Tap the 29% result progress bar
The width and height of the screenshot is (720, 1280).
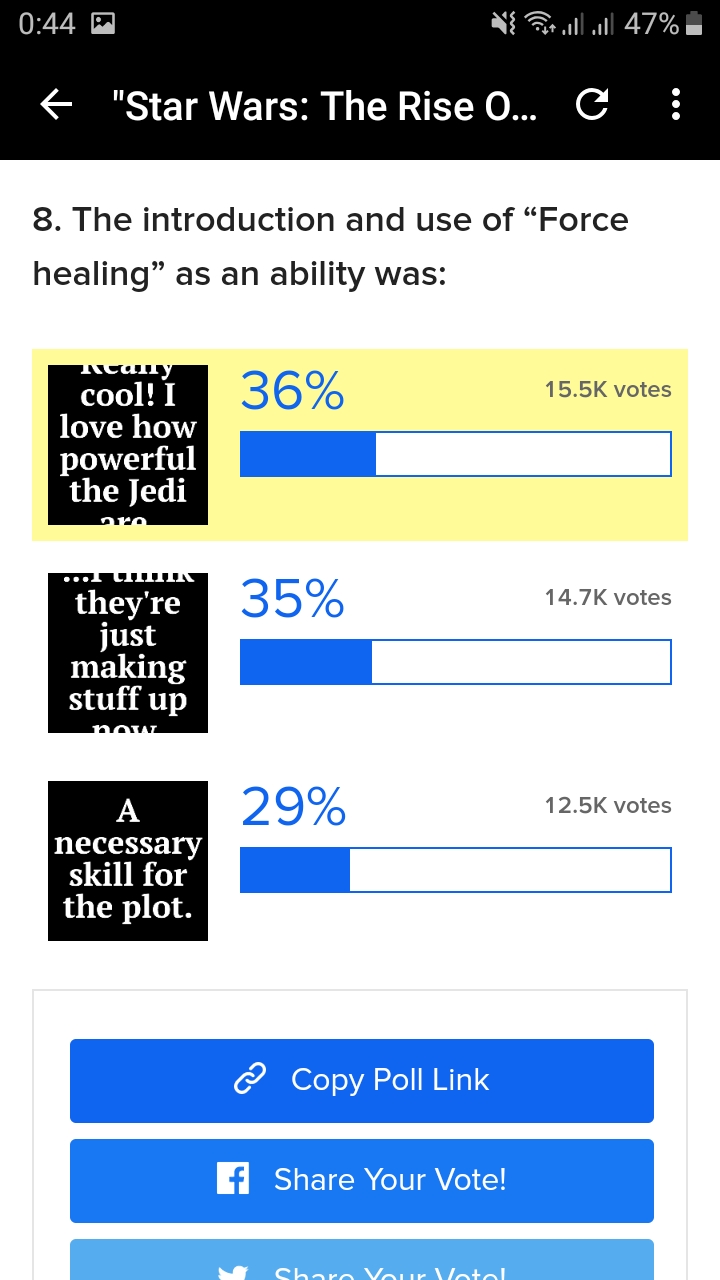[x=456, y=870]
